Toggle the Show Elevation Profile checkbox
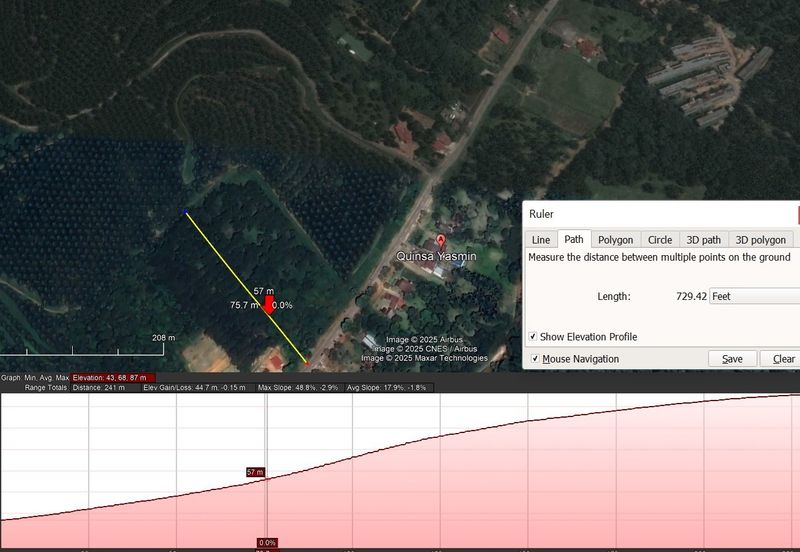 (533, 337)
